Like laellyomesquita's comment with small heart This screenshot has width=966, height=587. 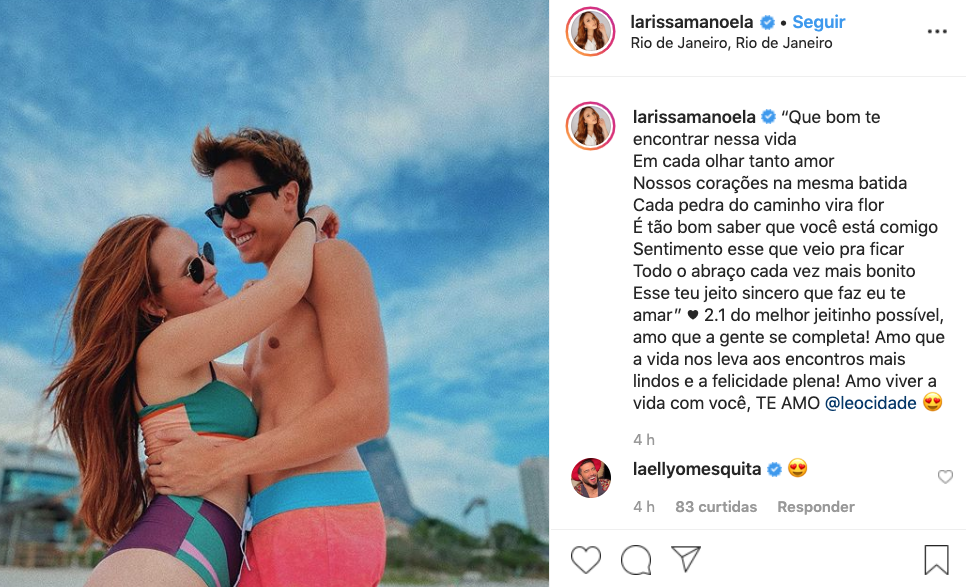click(945, 477)
